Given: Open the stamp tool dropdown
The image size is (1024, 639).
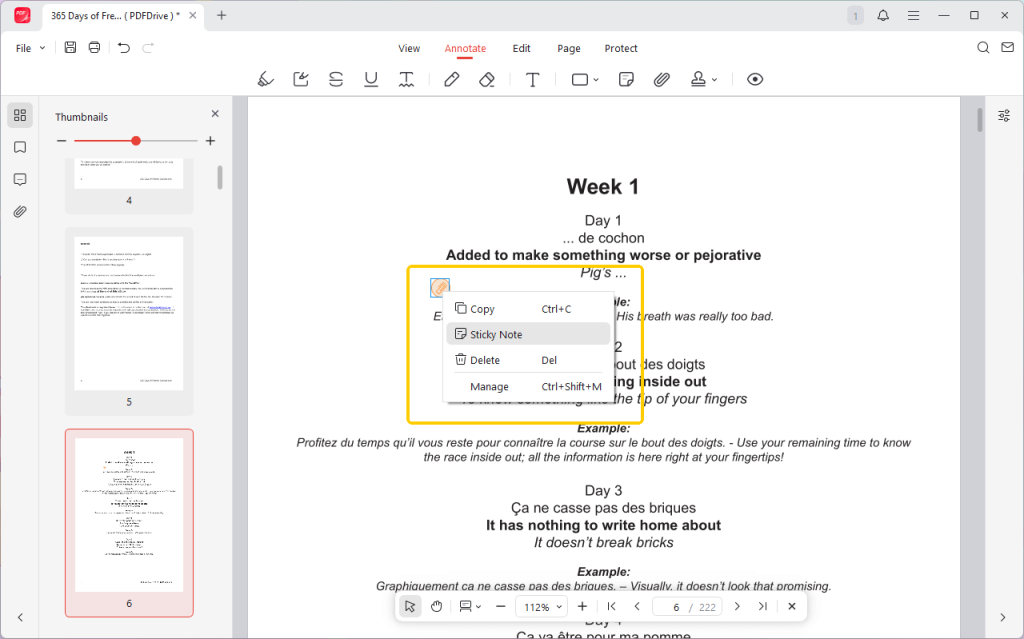Looking at the screenshot, I should (x=714, y=80).
